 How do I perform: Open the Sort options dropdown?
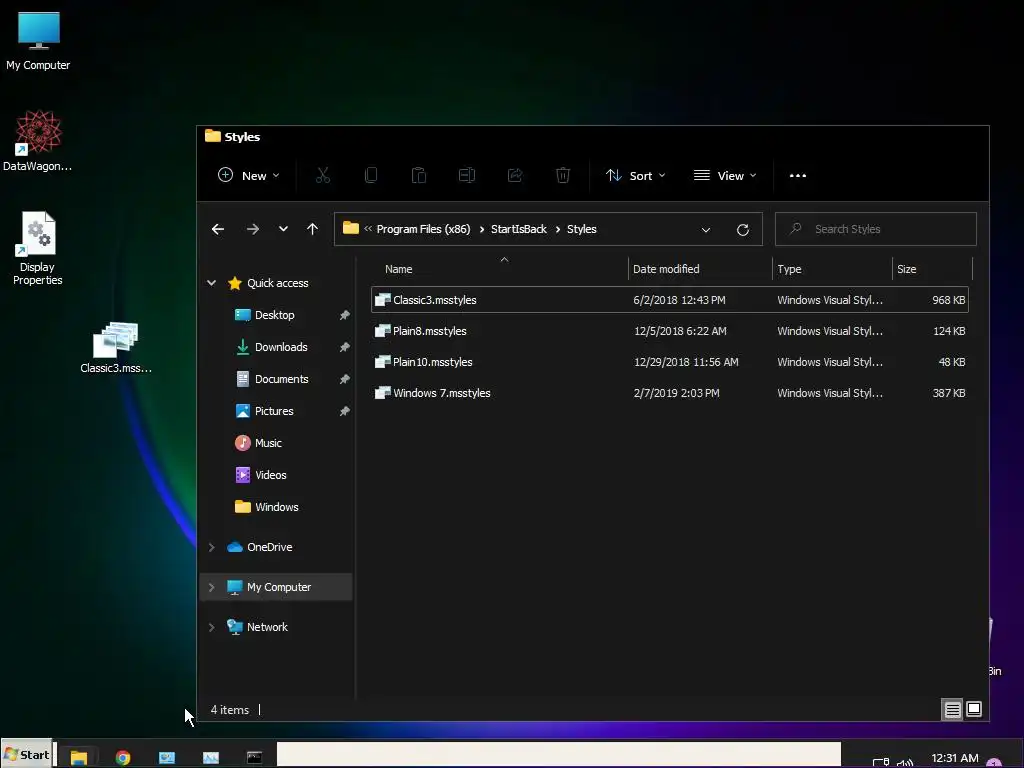click(x=635, y=176)
